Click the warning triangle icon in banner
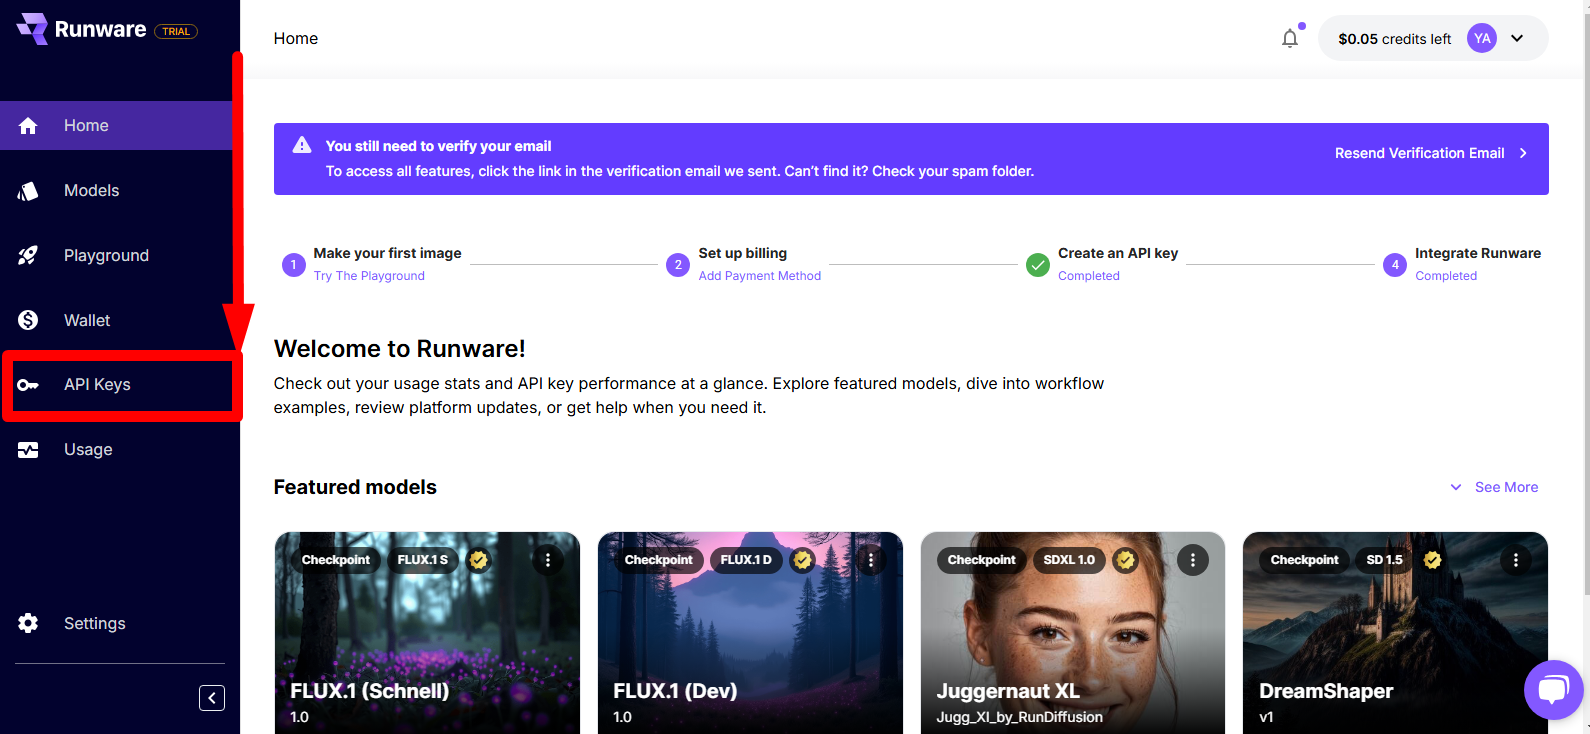Screen dimensions: 1590x734 (302, 145)
